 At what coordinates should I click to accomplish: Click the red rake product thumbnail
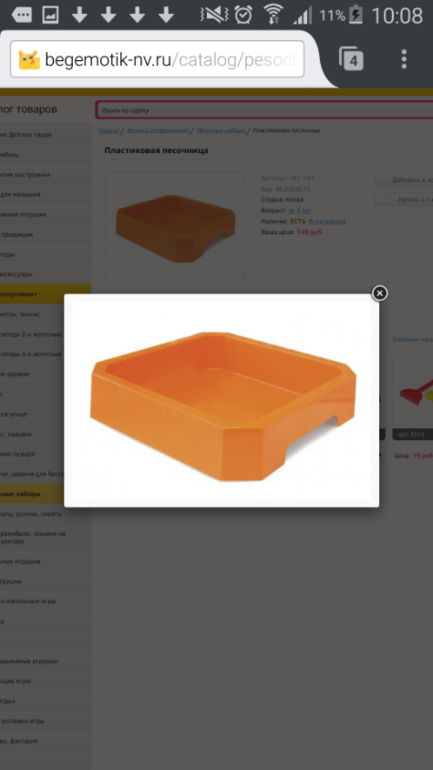[x=415, y=393]
